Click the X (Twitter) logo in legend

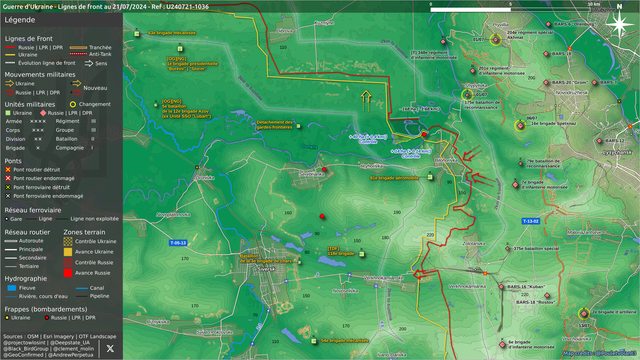[x=110, y=349]
